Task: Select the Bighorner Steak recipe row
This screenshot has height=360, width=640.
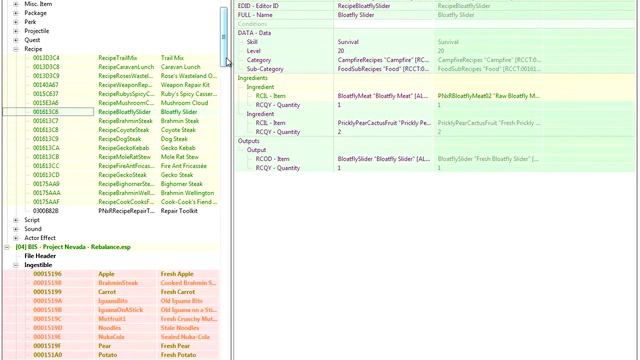Action: (111, 184)
